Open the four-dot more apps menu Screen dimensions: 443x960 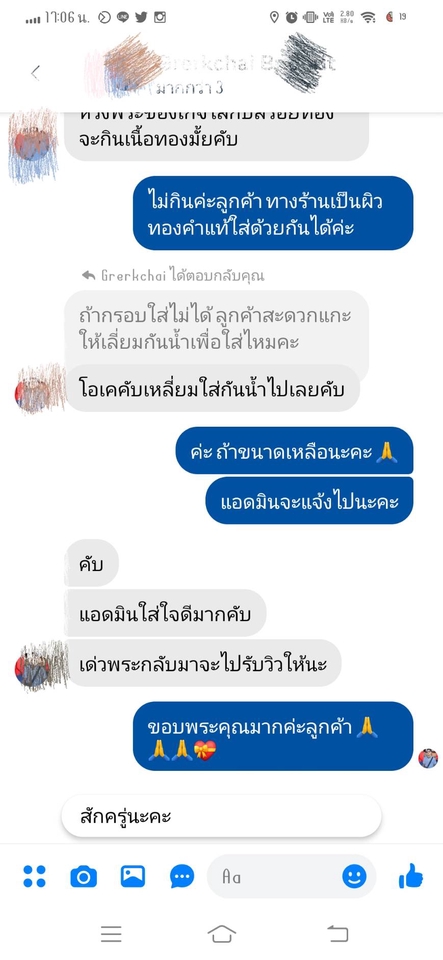[34, 876]
